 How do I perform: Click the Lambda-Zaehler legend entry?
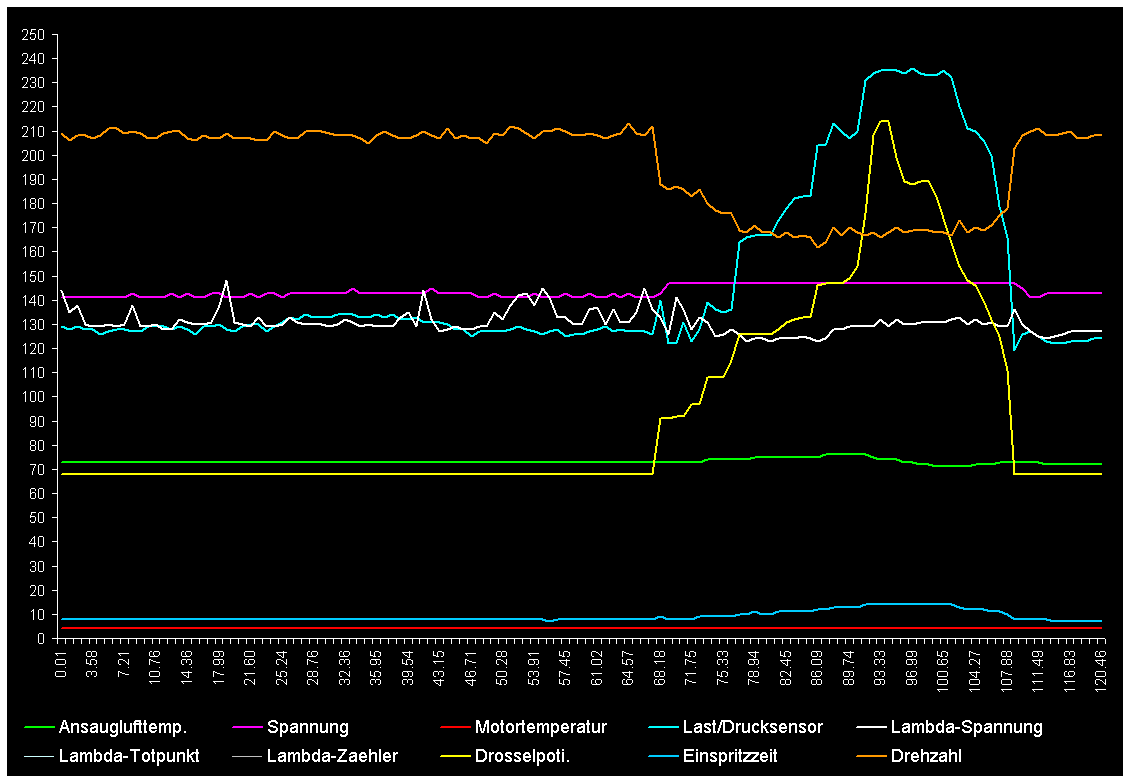[x=332, y=756]
